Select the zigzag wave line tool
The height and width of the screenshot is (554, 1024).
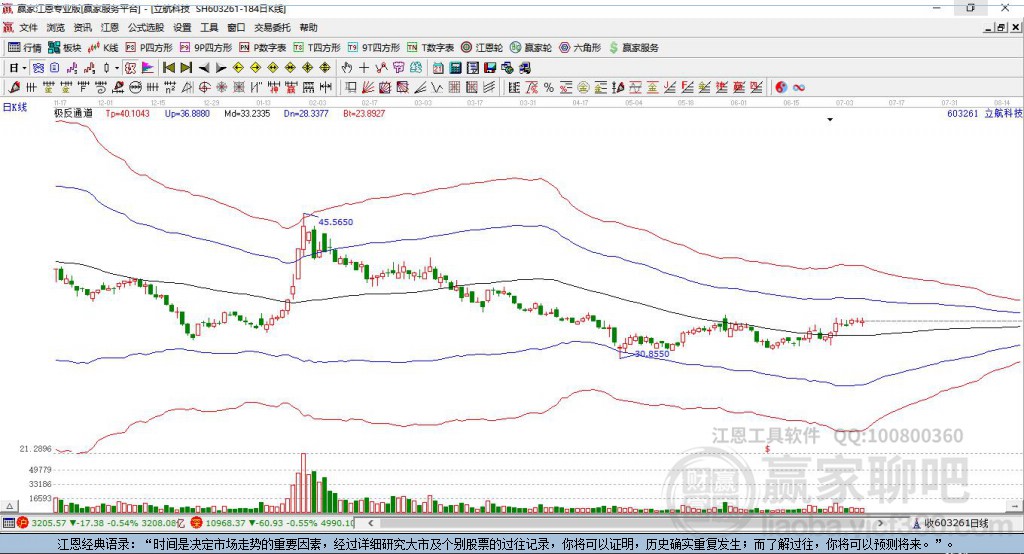pos(436,87)
